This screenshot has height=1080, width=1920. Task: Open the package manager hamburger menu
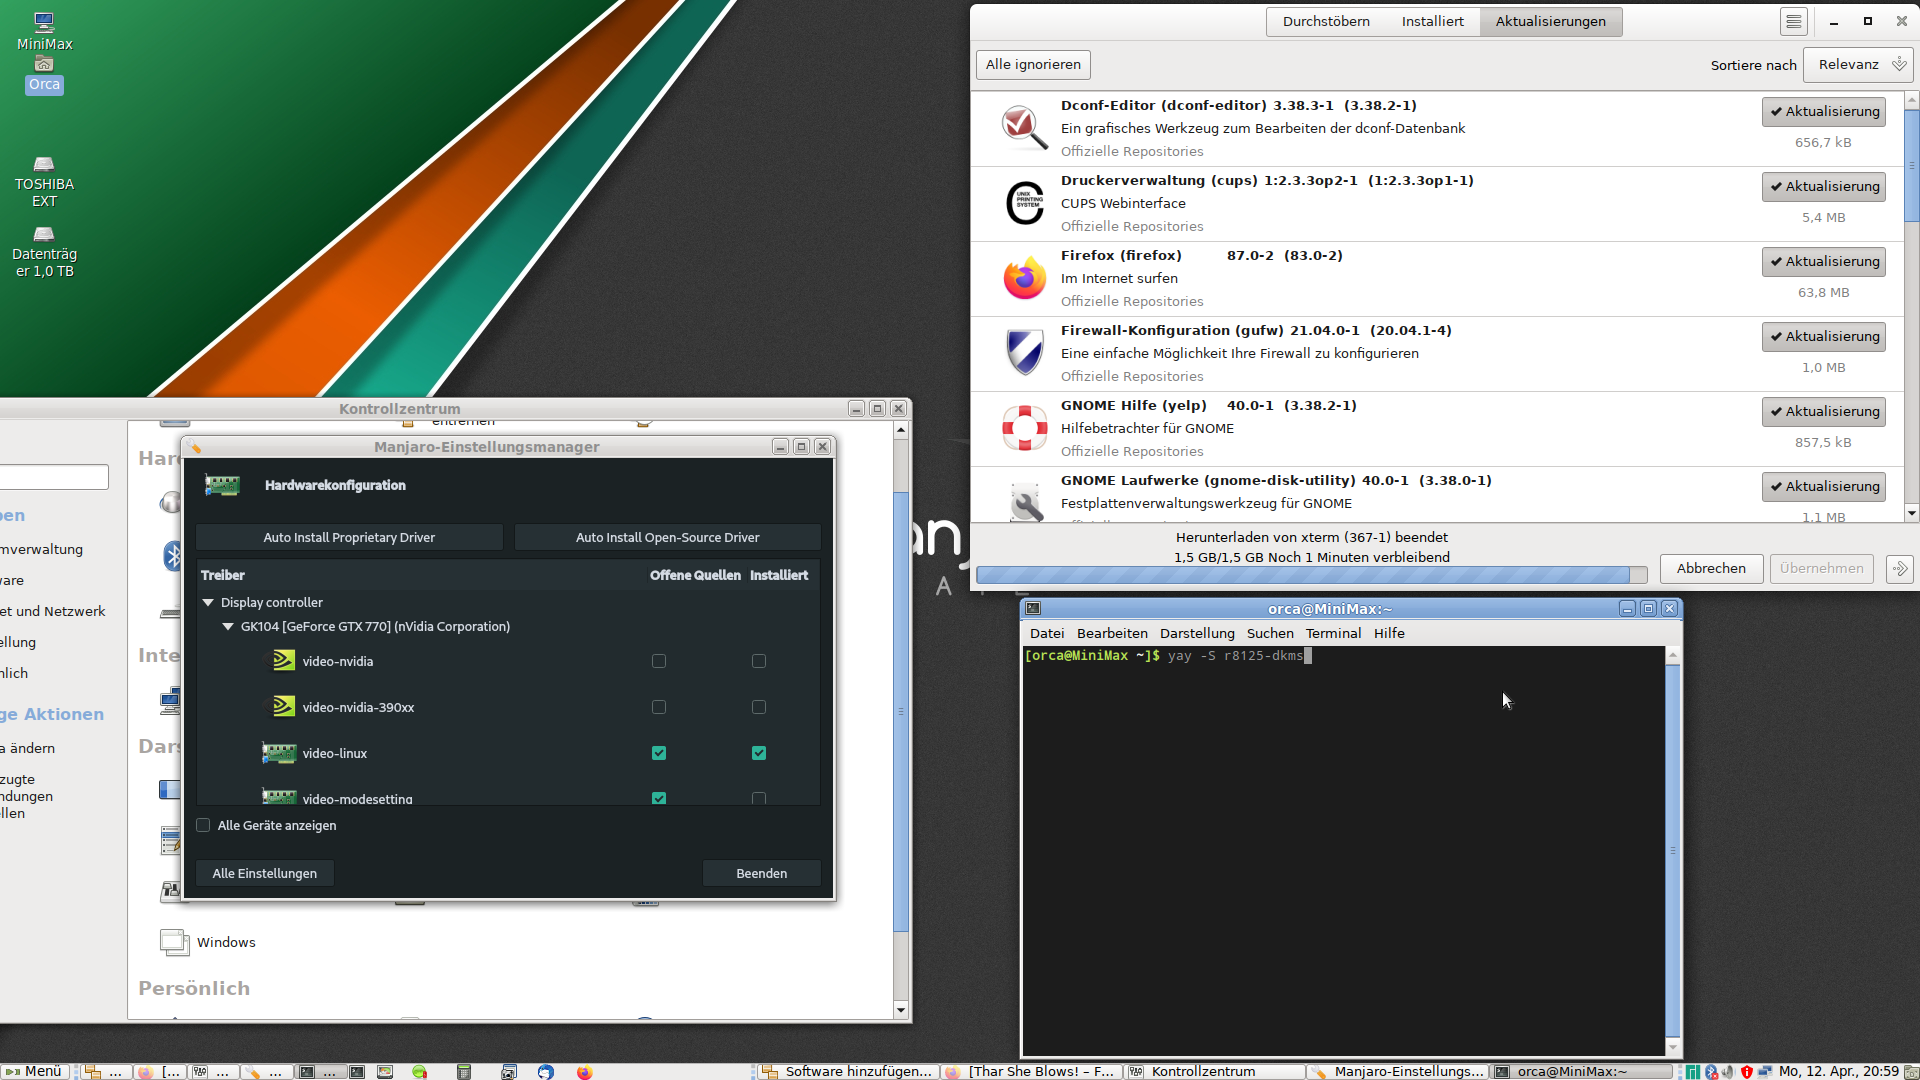(1793, 22)
